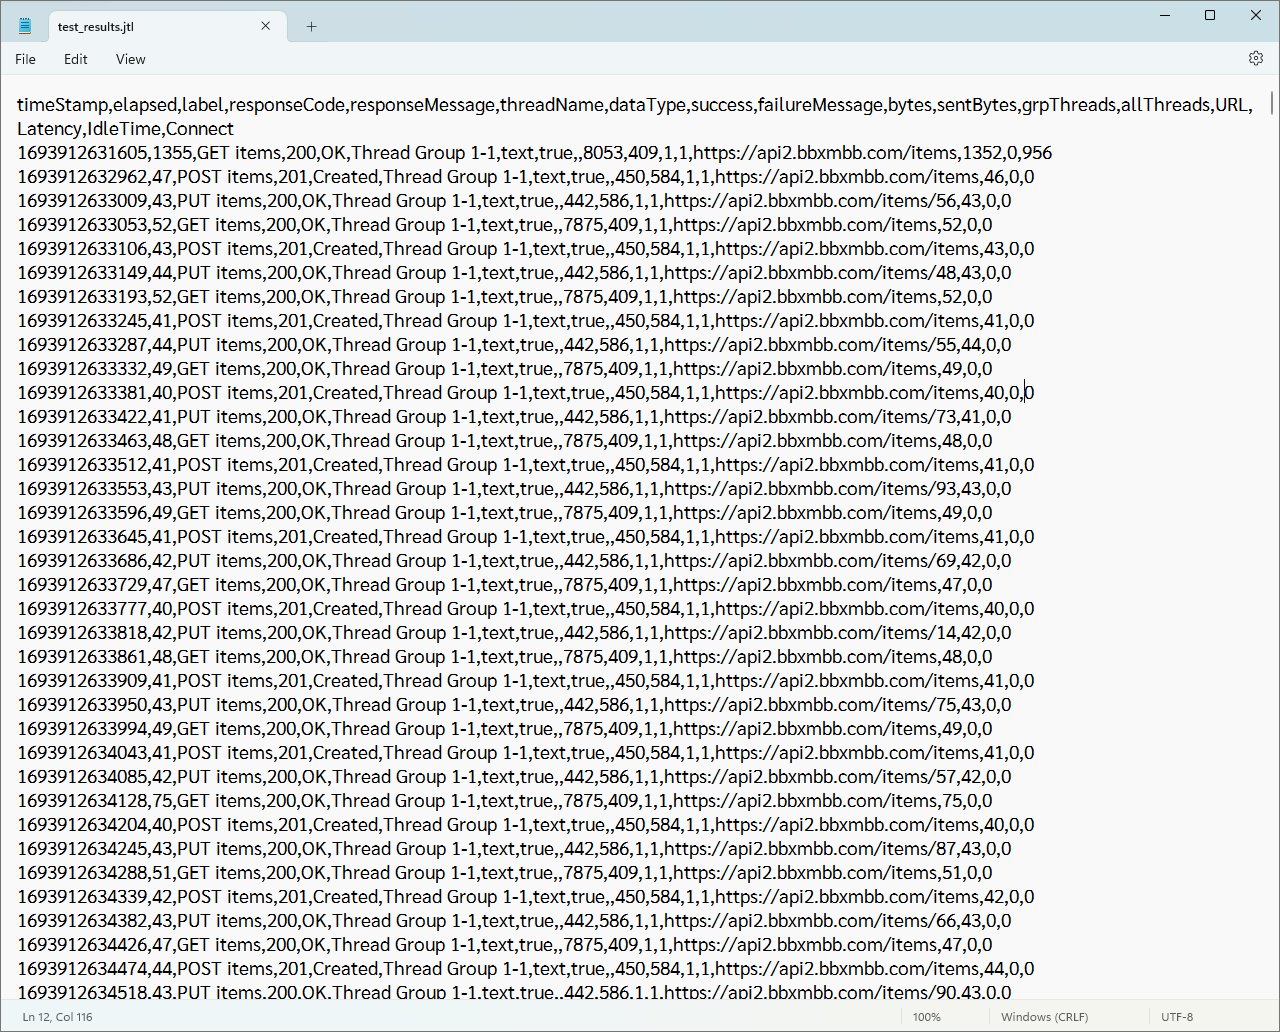Minimize the Notepad window
This screenshot has width=1280, height=1032.
1164,15
